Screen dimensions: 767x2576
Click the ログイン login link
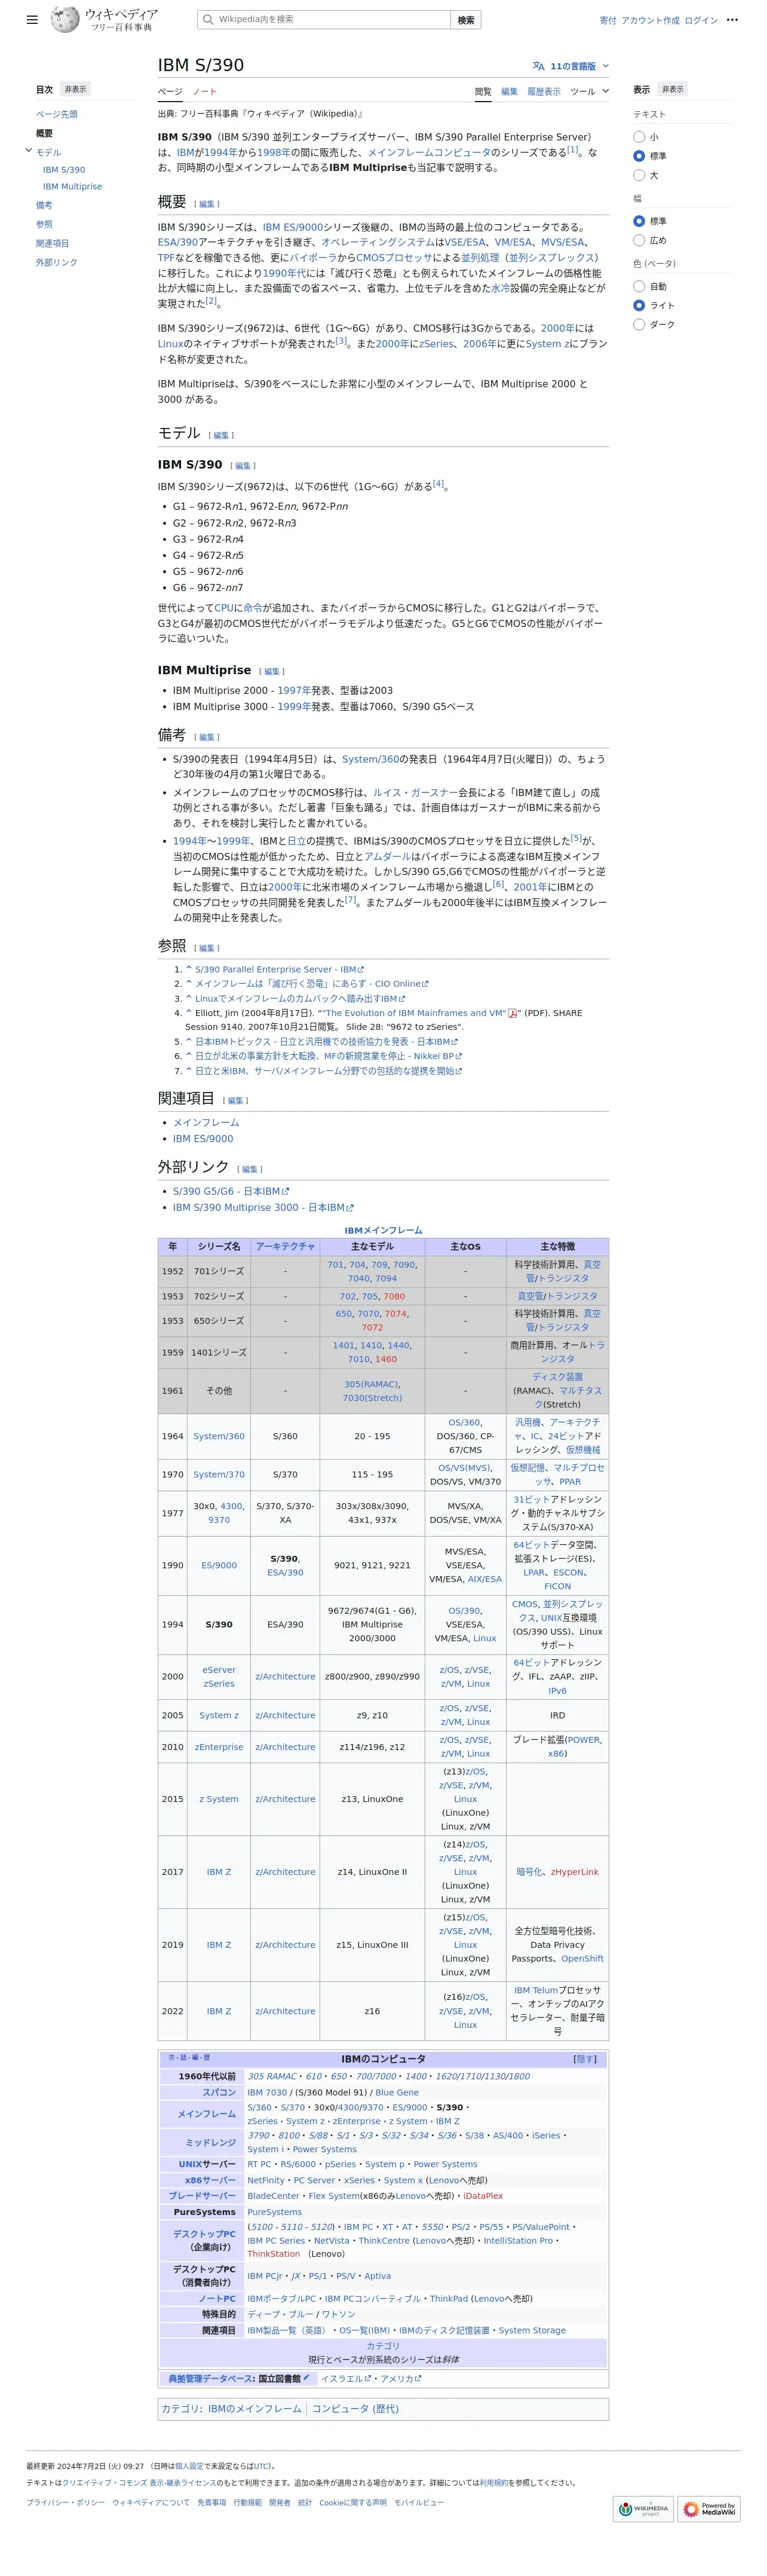[701, 20]
